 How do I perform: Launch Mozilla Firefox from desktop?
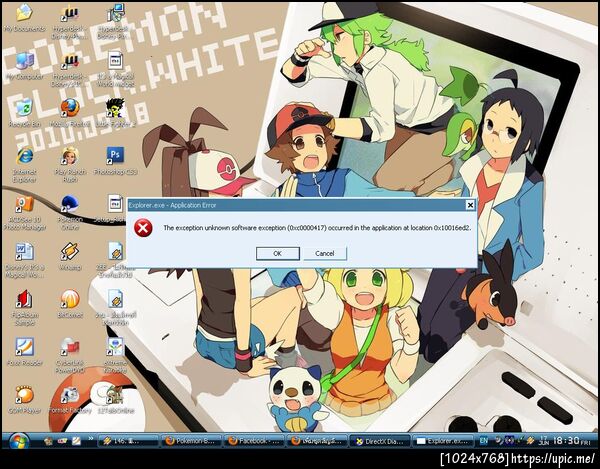[x=70, y=113]
